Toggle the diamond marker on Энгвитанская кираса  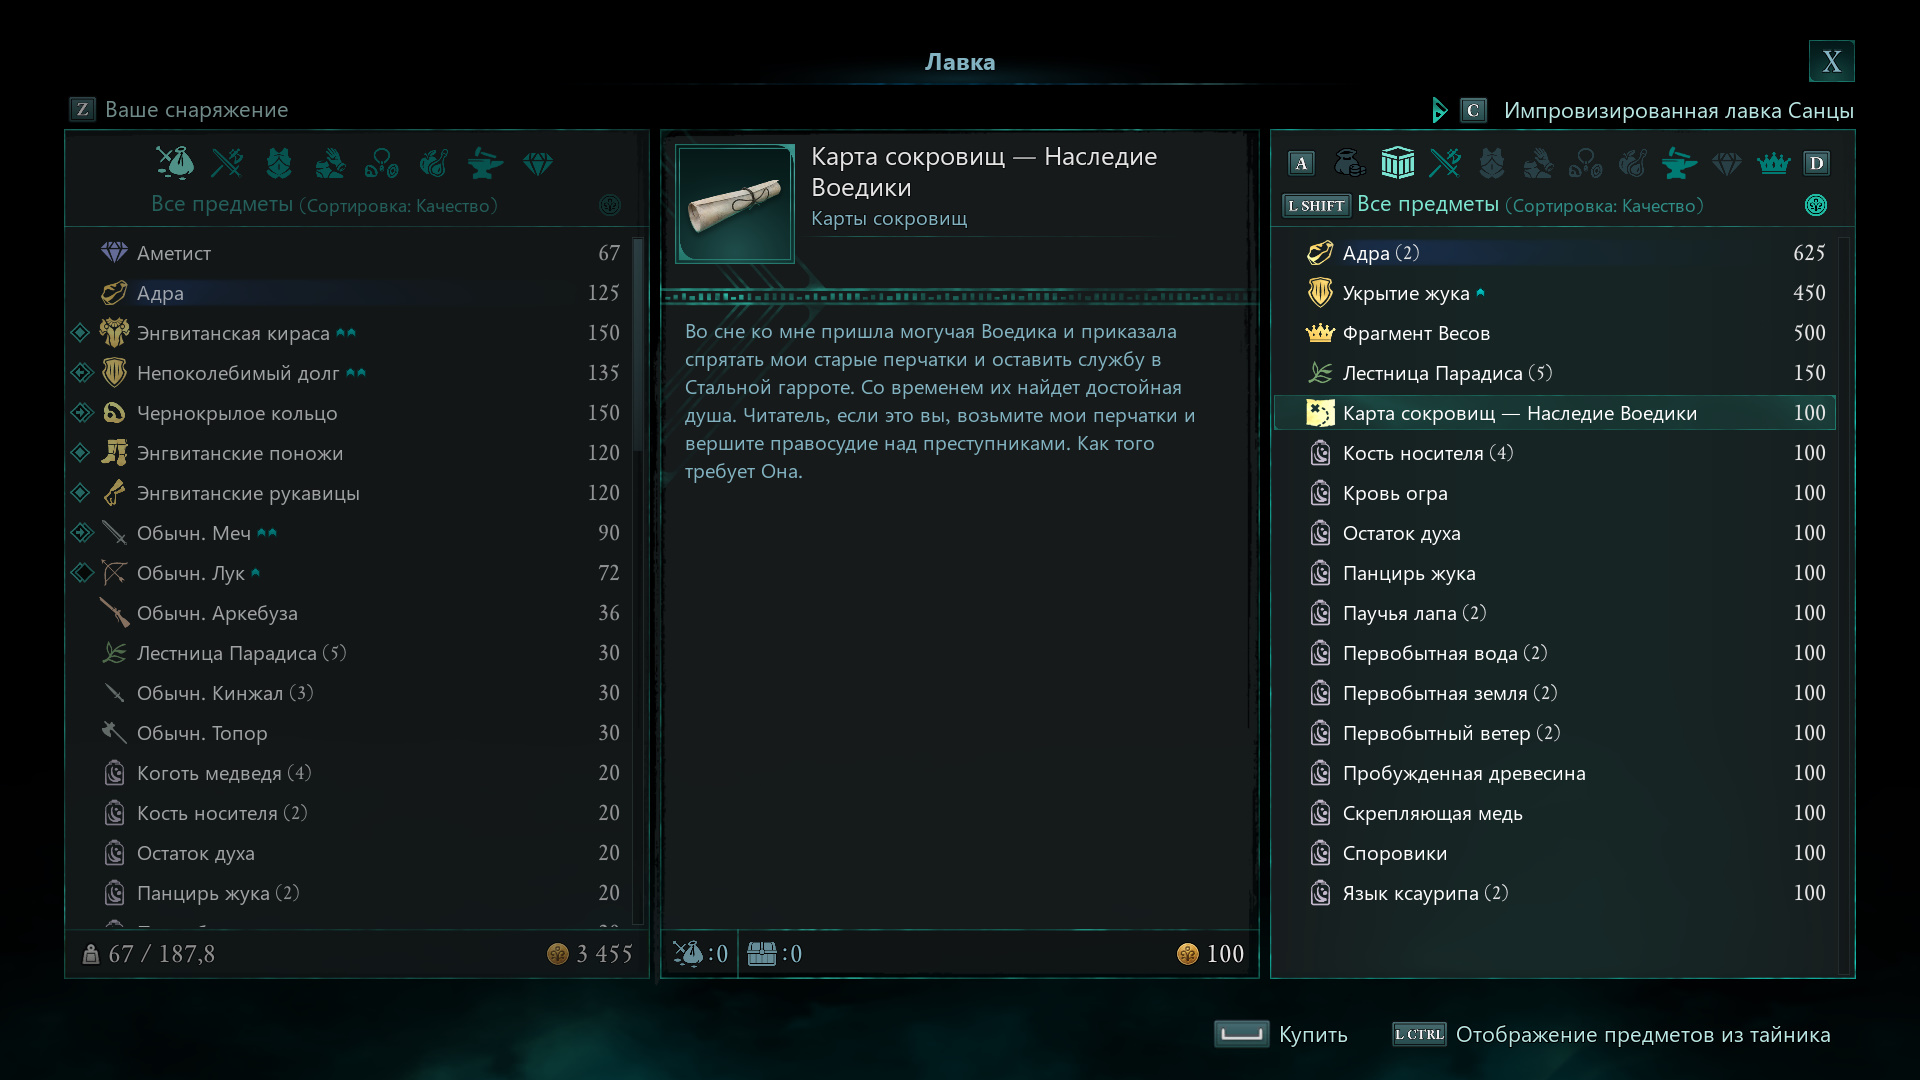(81, 333)
